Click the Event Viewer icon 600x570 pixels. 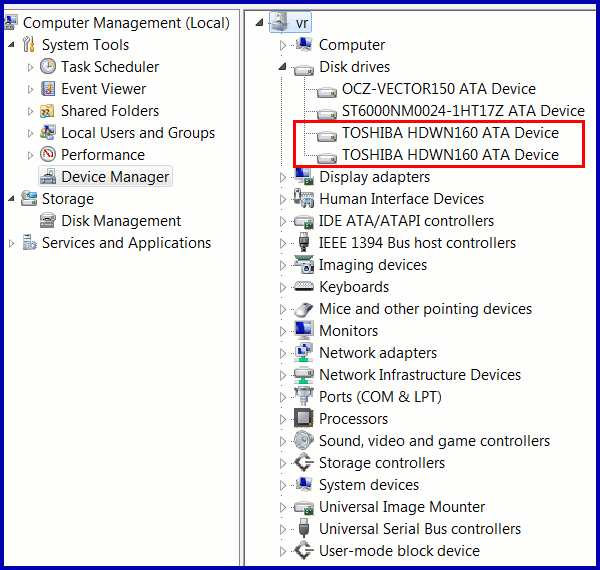[47, 89]
